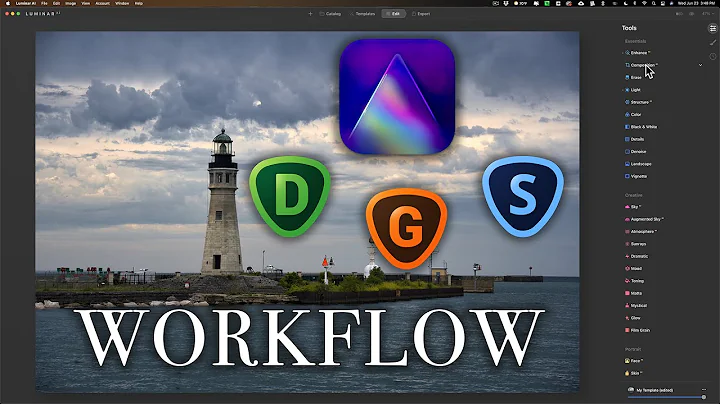Viewport: 720px width, 404px height.
Task: Select the Edit tab in toolbar
Action: [393, 14]
